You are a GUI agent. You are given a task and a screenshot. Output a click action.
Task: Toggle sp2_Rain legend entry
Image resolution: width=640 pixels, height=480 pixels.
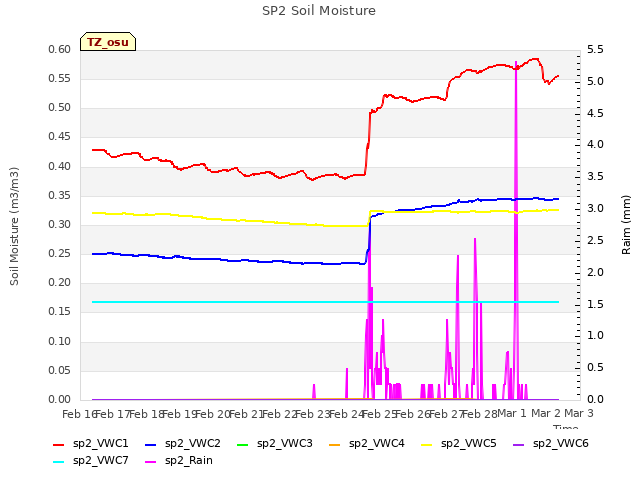tap(179, 460)
